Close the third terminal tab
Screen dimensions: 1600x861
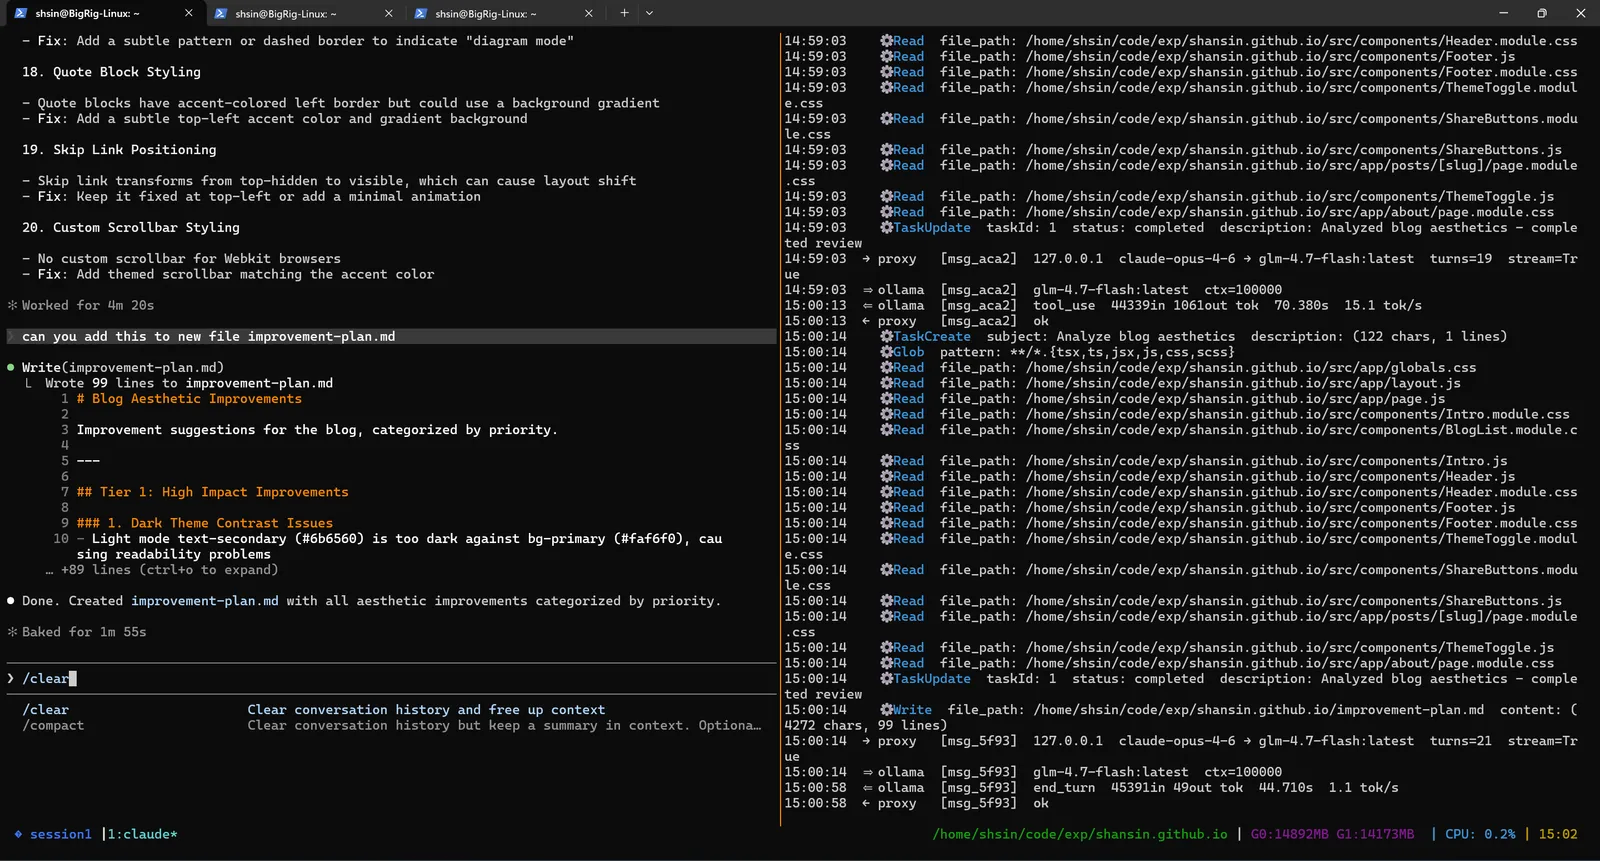pyautogui.click(x=589, y=13)
